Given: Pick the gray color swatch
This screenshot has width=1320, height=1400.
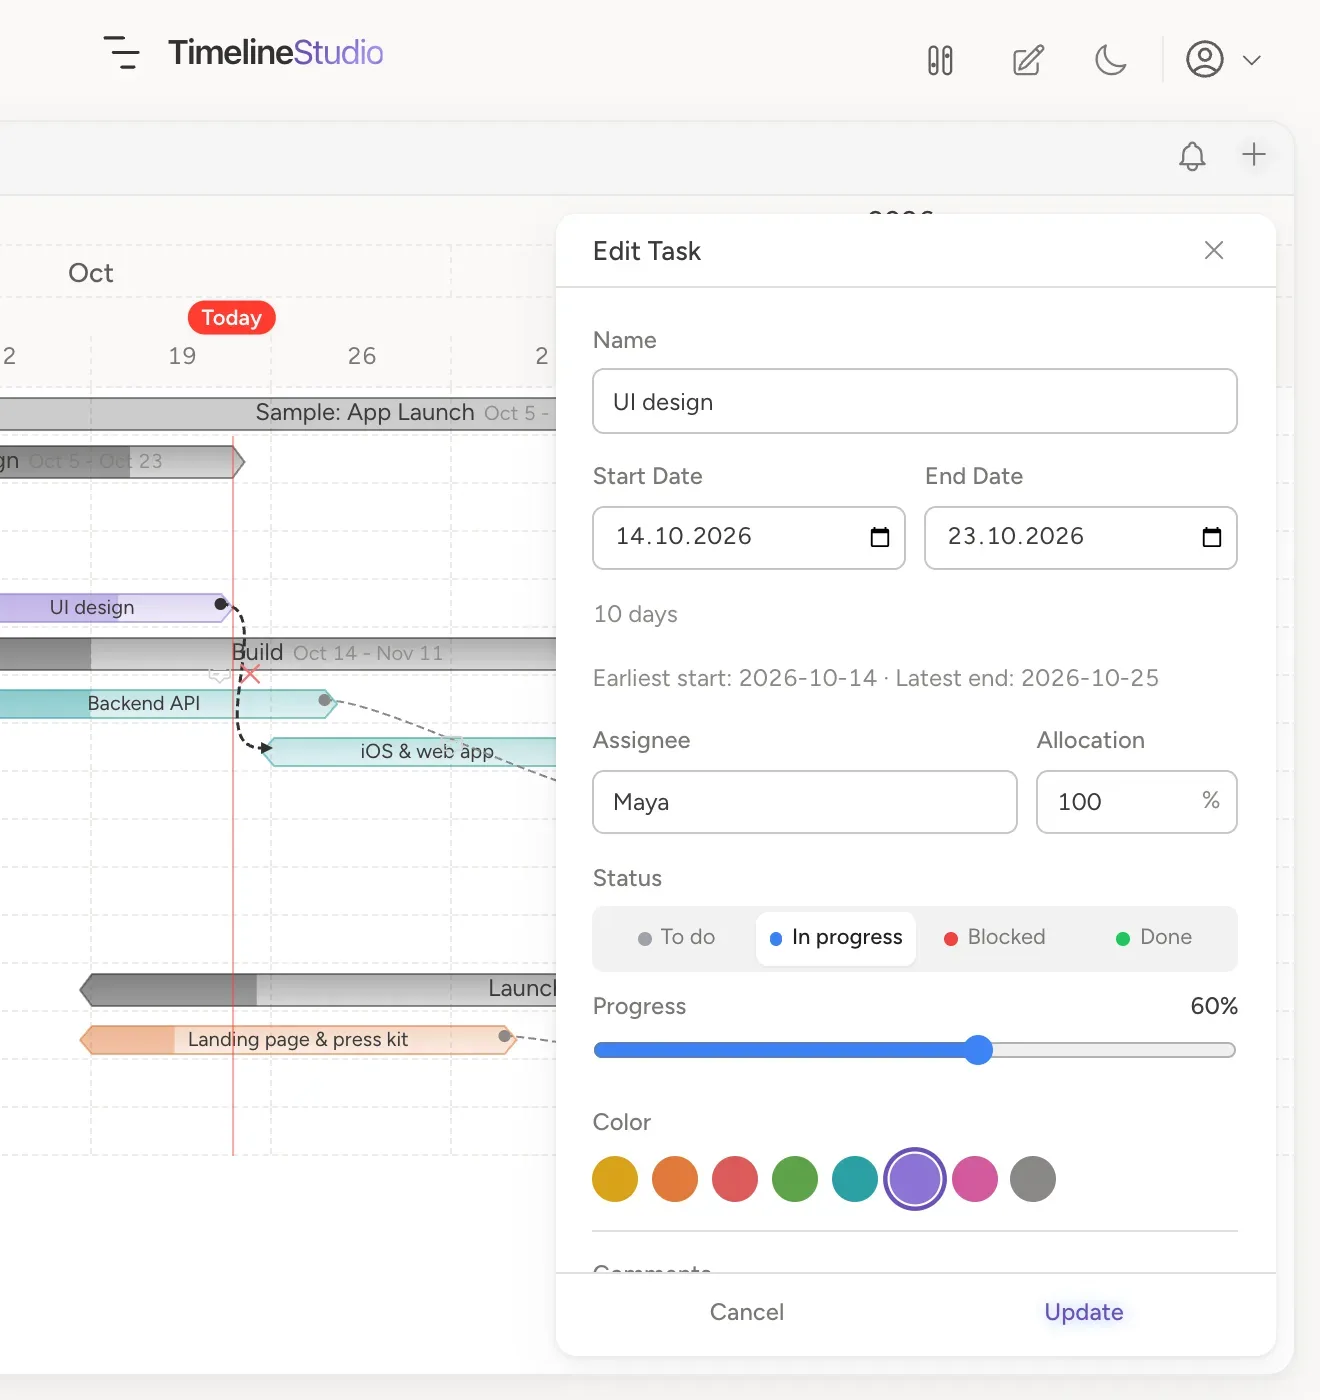Looking at the screenshot, I should (1033, 1179).
